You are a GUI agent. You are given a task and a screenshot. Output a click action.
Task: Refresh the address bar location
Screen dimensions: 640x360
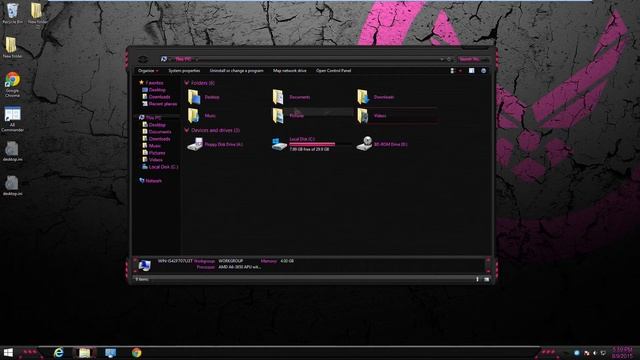tap(449, 59)
